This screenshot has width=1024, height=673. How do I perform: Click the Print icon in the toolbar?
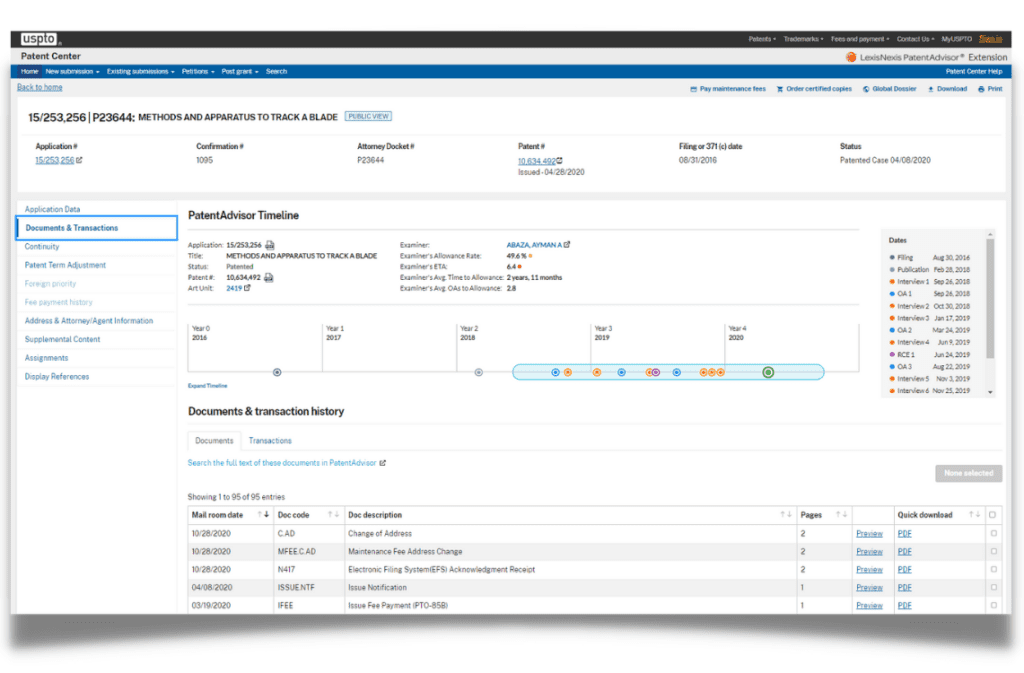tap(981, 89)
